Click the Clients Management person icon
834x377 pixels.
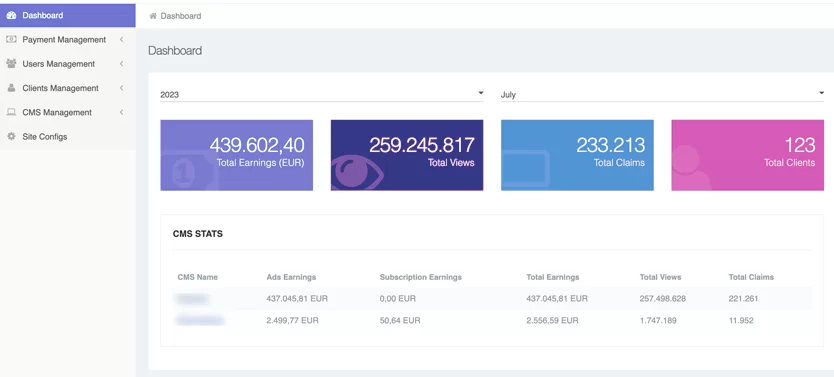(11, 88)
